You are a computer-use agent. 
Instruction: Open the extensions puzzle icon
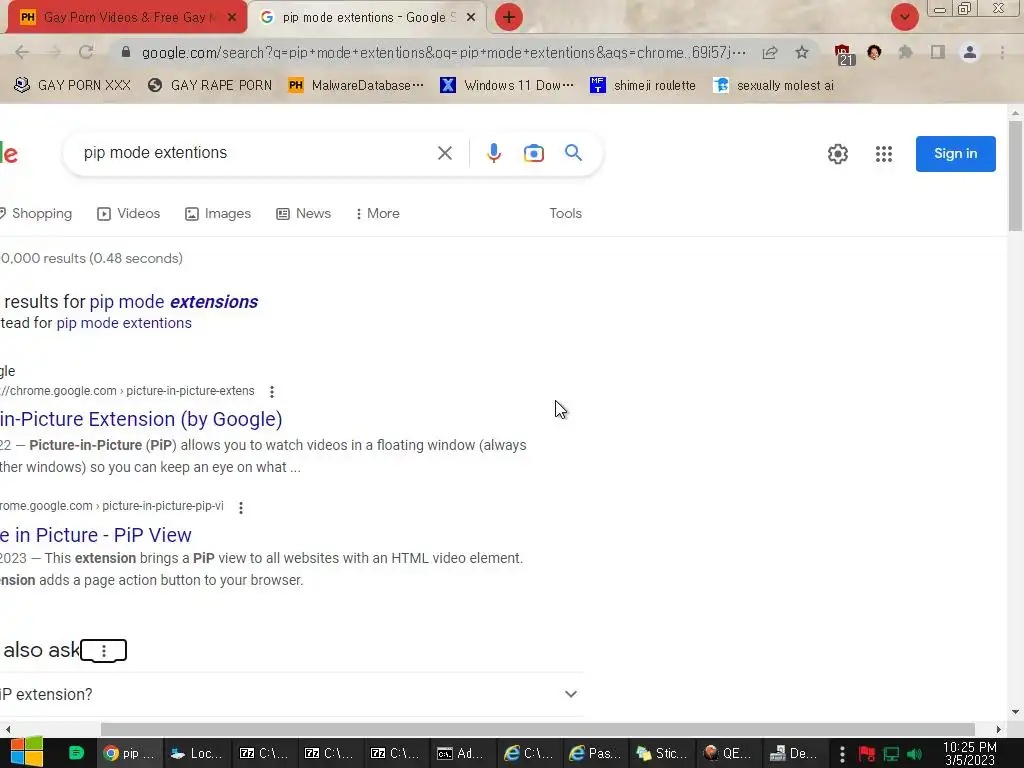pos(905,52)
